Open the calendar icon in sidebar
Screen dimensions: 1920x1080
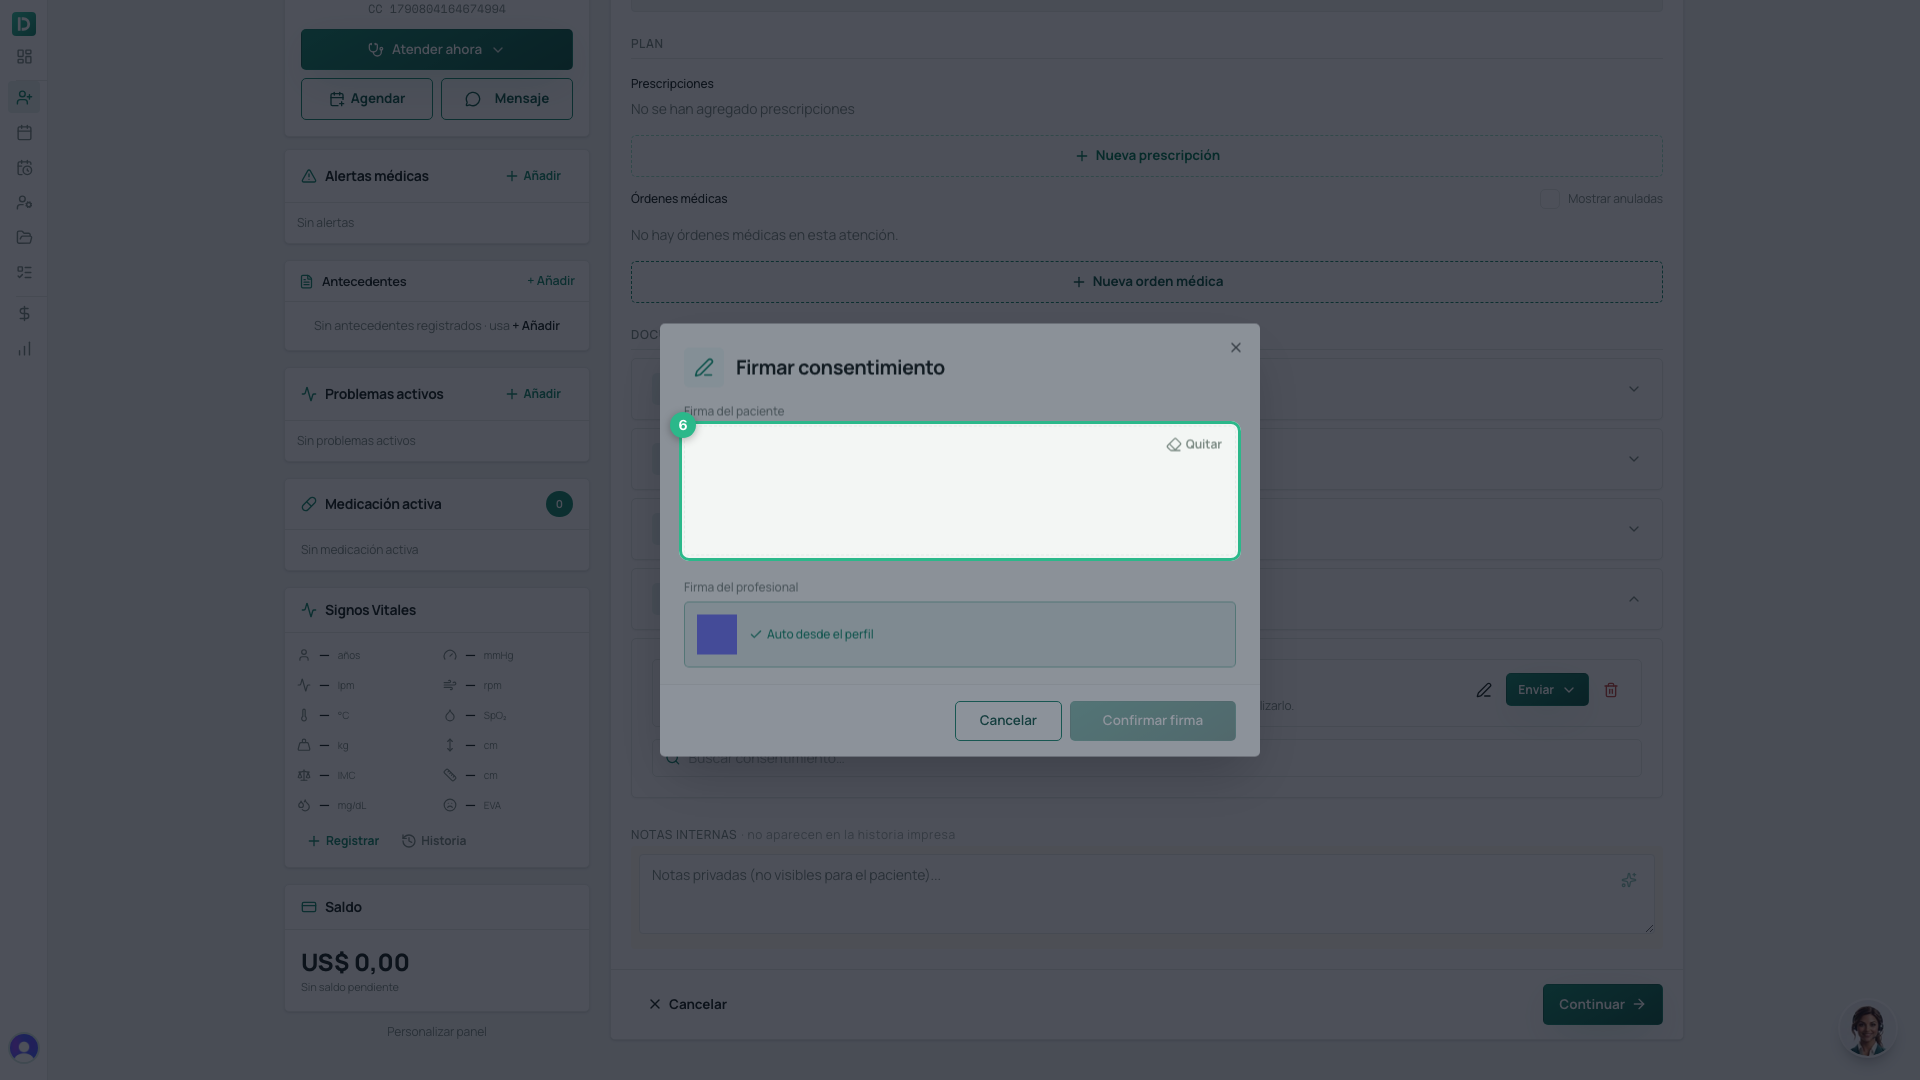[x=24, y=133]
